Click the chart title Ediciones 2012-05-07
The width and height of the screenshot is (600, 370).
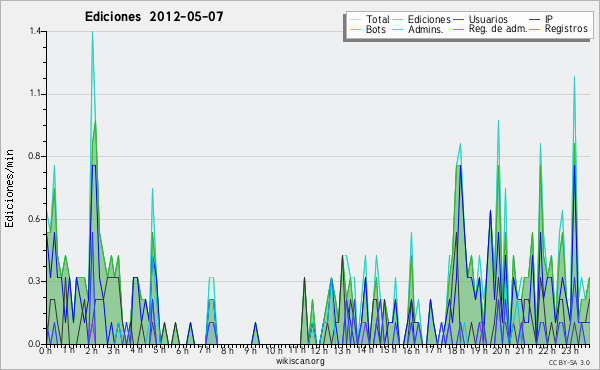click(x=154, y=17)
